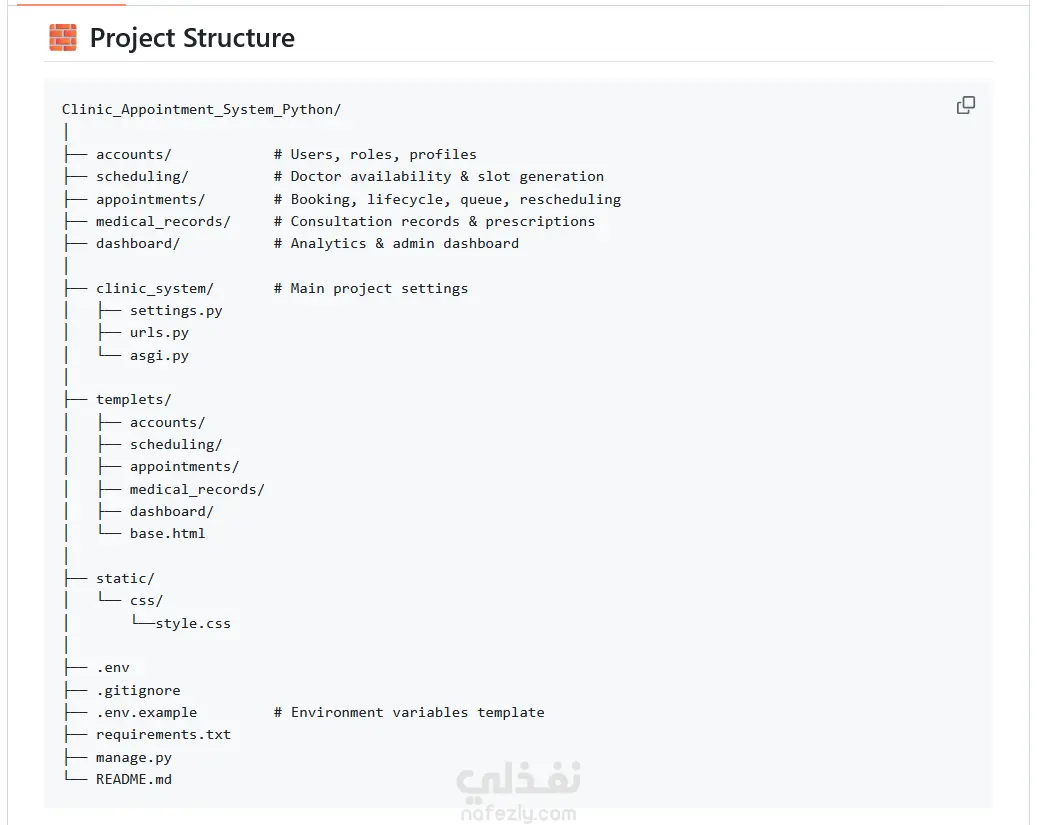Image resolution: width=1037 pixels, height=825 pixels.
Task: Click the templets/ folder entry
Action: coord(134,400)
